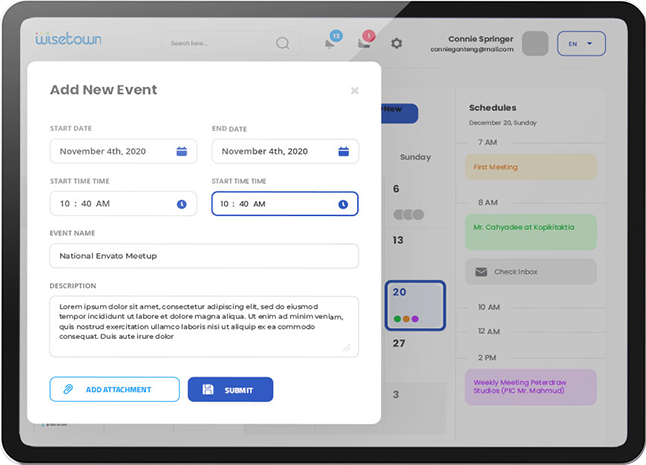Screen dimensions: 646x465
Task: Click the Event Name field
Action: pyautogui.click(x=204, y=256)
